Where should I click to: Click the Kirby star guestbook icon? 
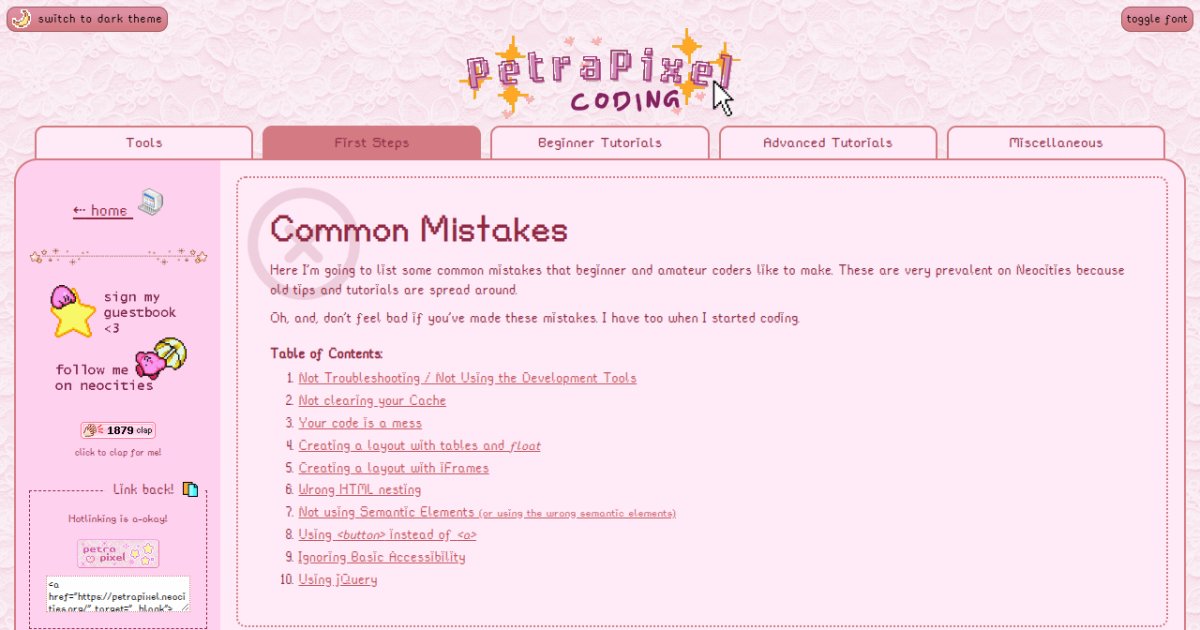pos(71,311)
